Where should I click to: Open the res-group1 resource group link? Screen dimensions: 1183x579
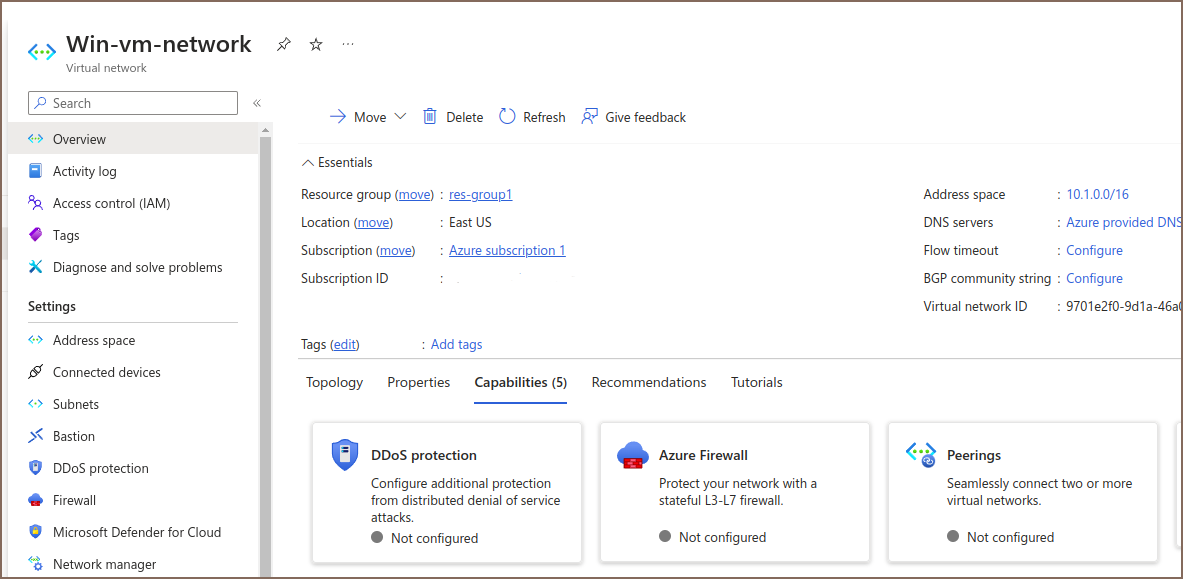480,195
